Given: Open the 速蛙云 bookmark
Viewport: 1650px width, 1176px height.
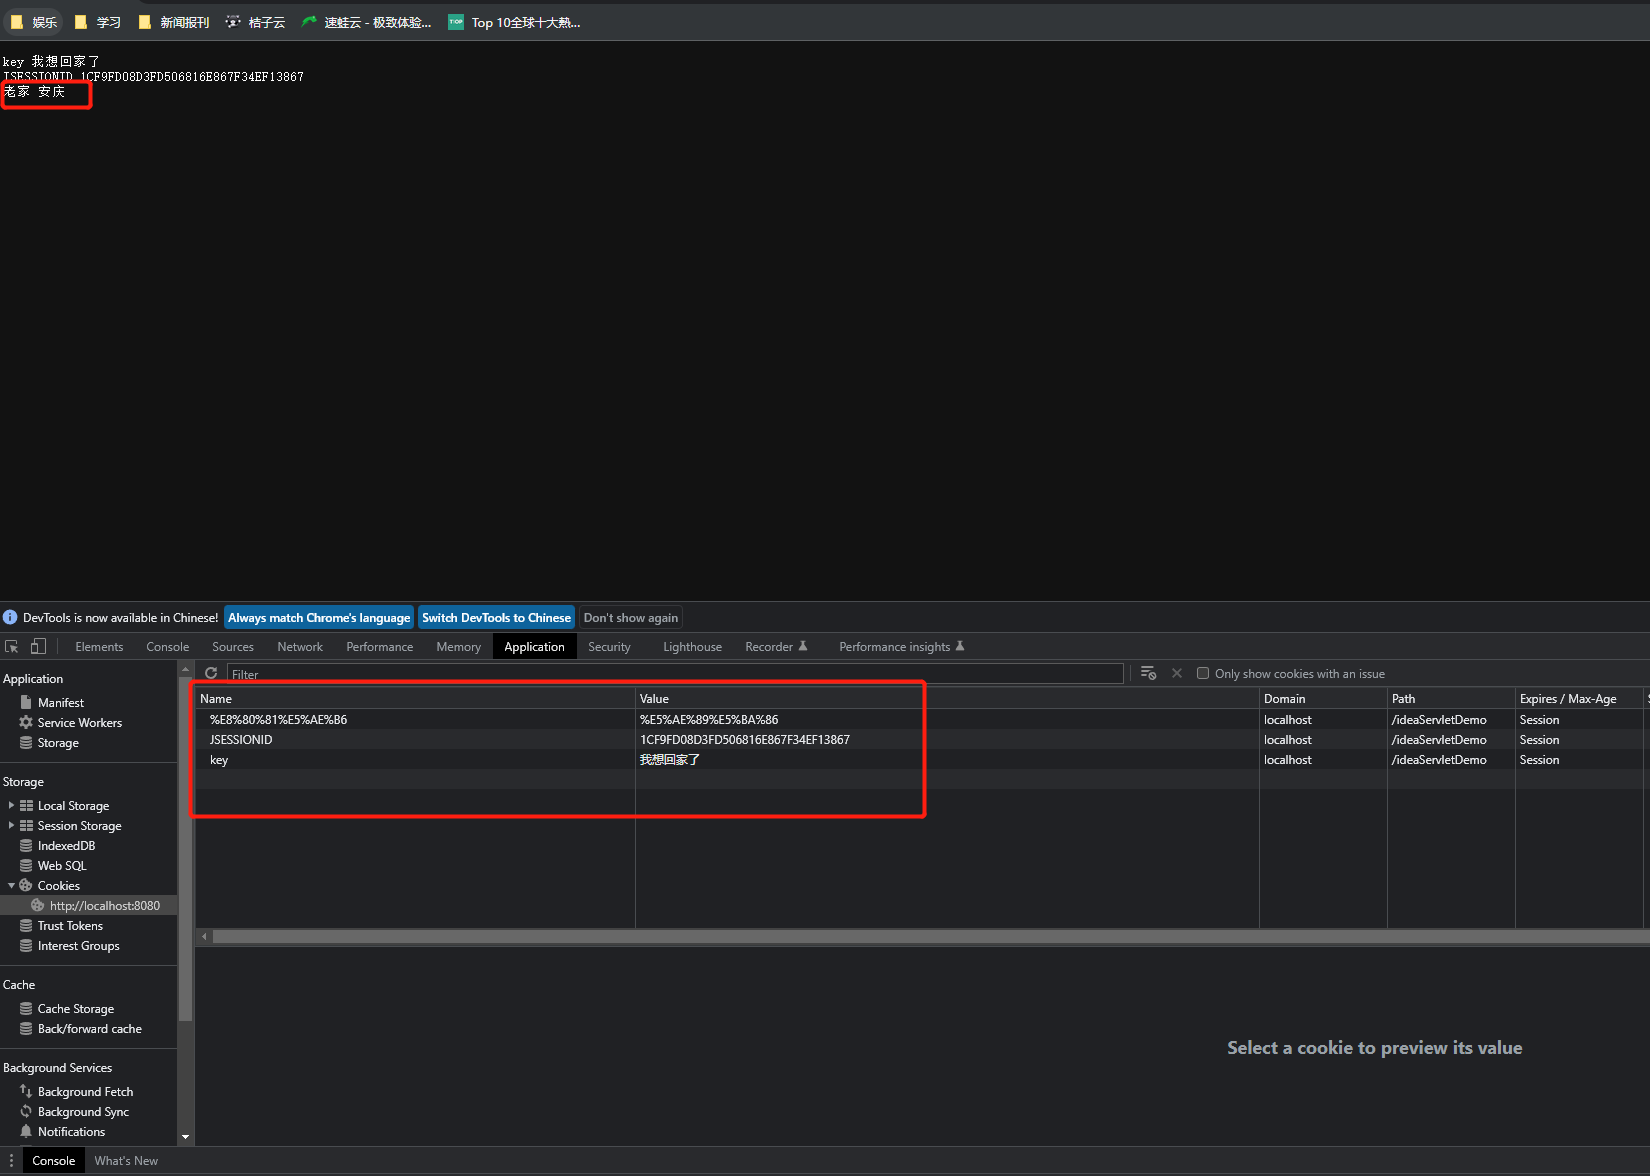Looking at the screenshot, I should [367, 22].
